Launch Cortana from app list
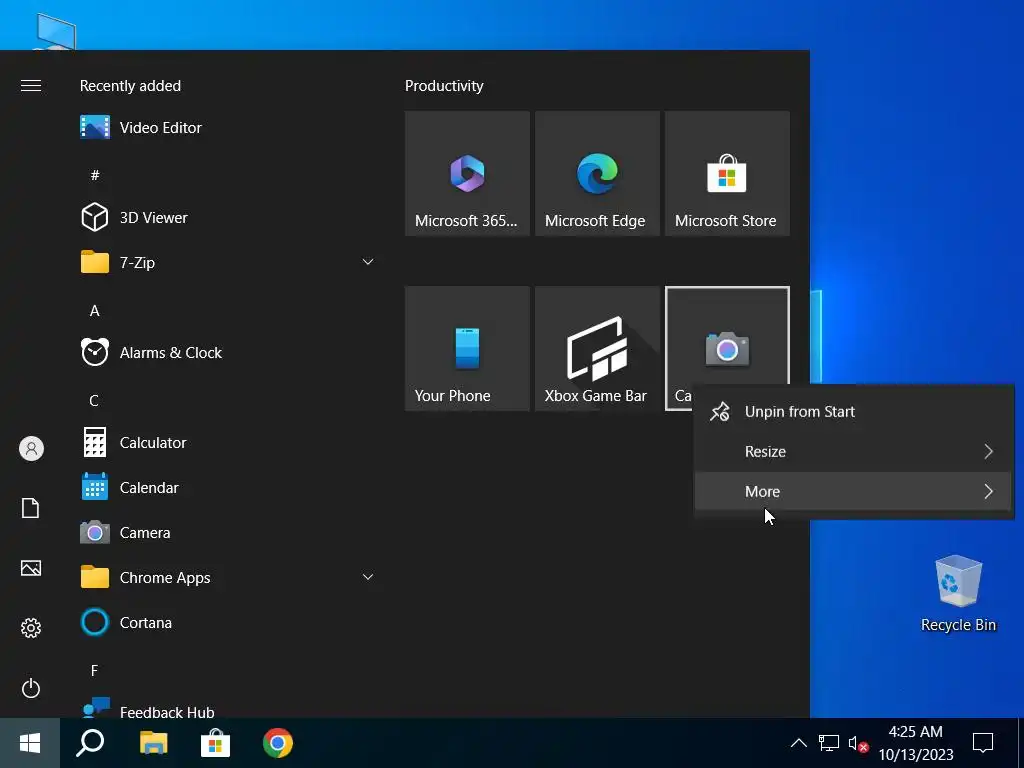The height and width of the screenshot is (768, 1024). click(227, 623)
